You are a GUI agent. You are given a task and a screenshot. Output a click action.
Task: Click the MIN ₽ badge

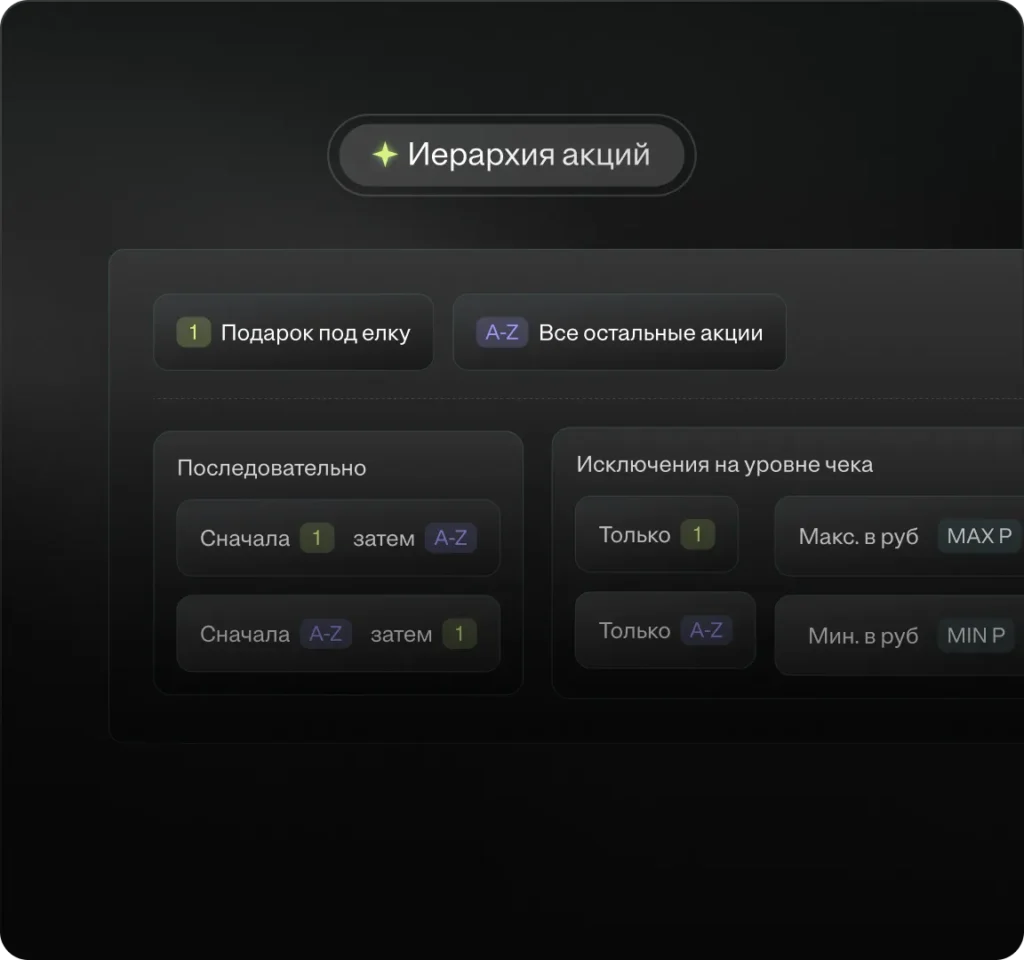pos(976,636)
